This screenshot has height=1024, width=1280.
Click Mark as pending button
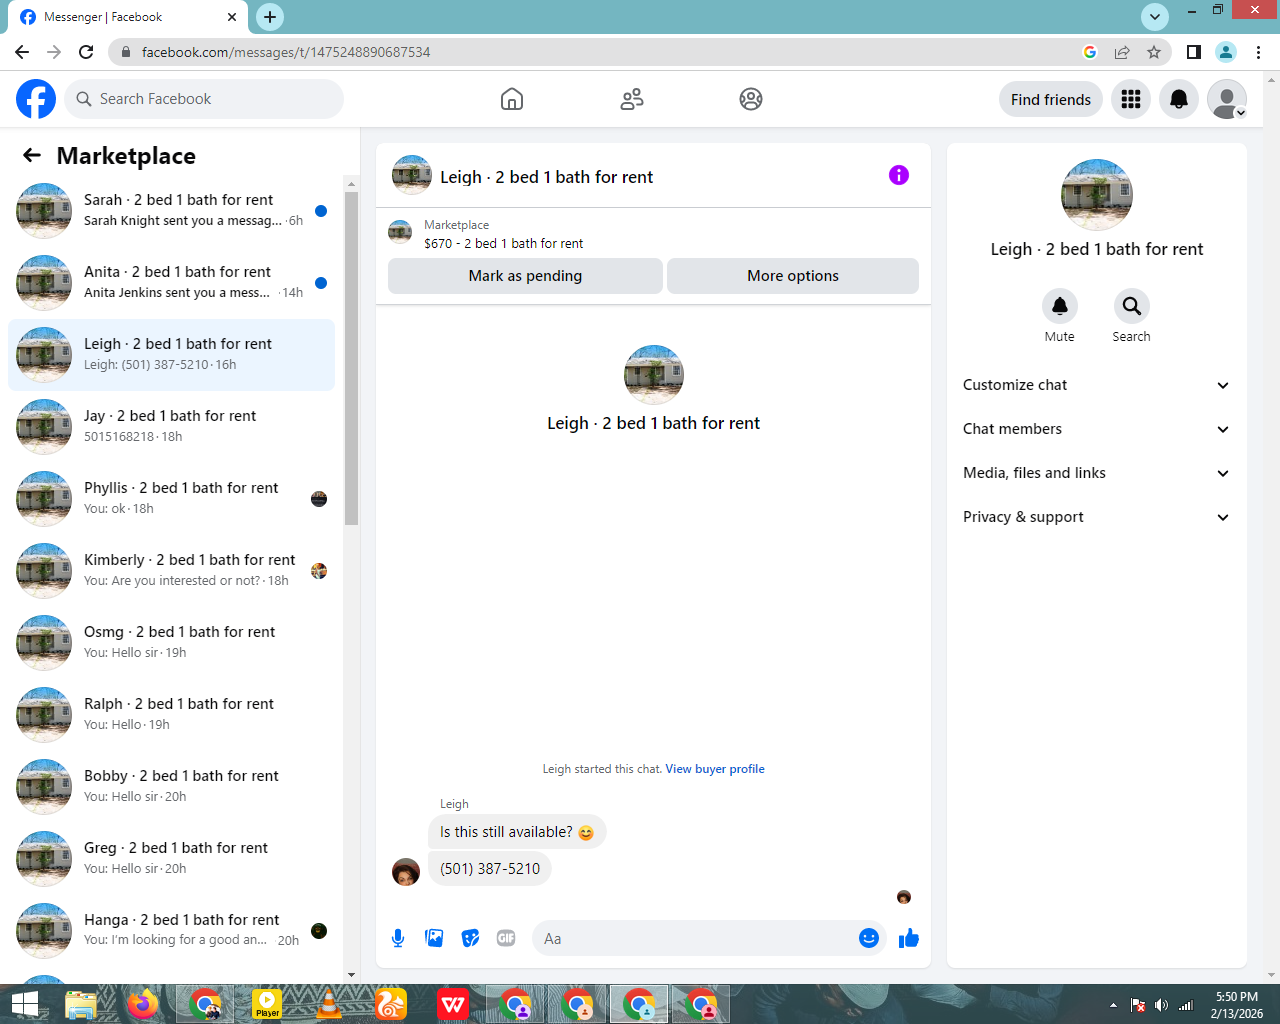coord(525,276)
